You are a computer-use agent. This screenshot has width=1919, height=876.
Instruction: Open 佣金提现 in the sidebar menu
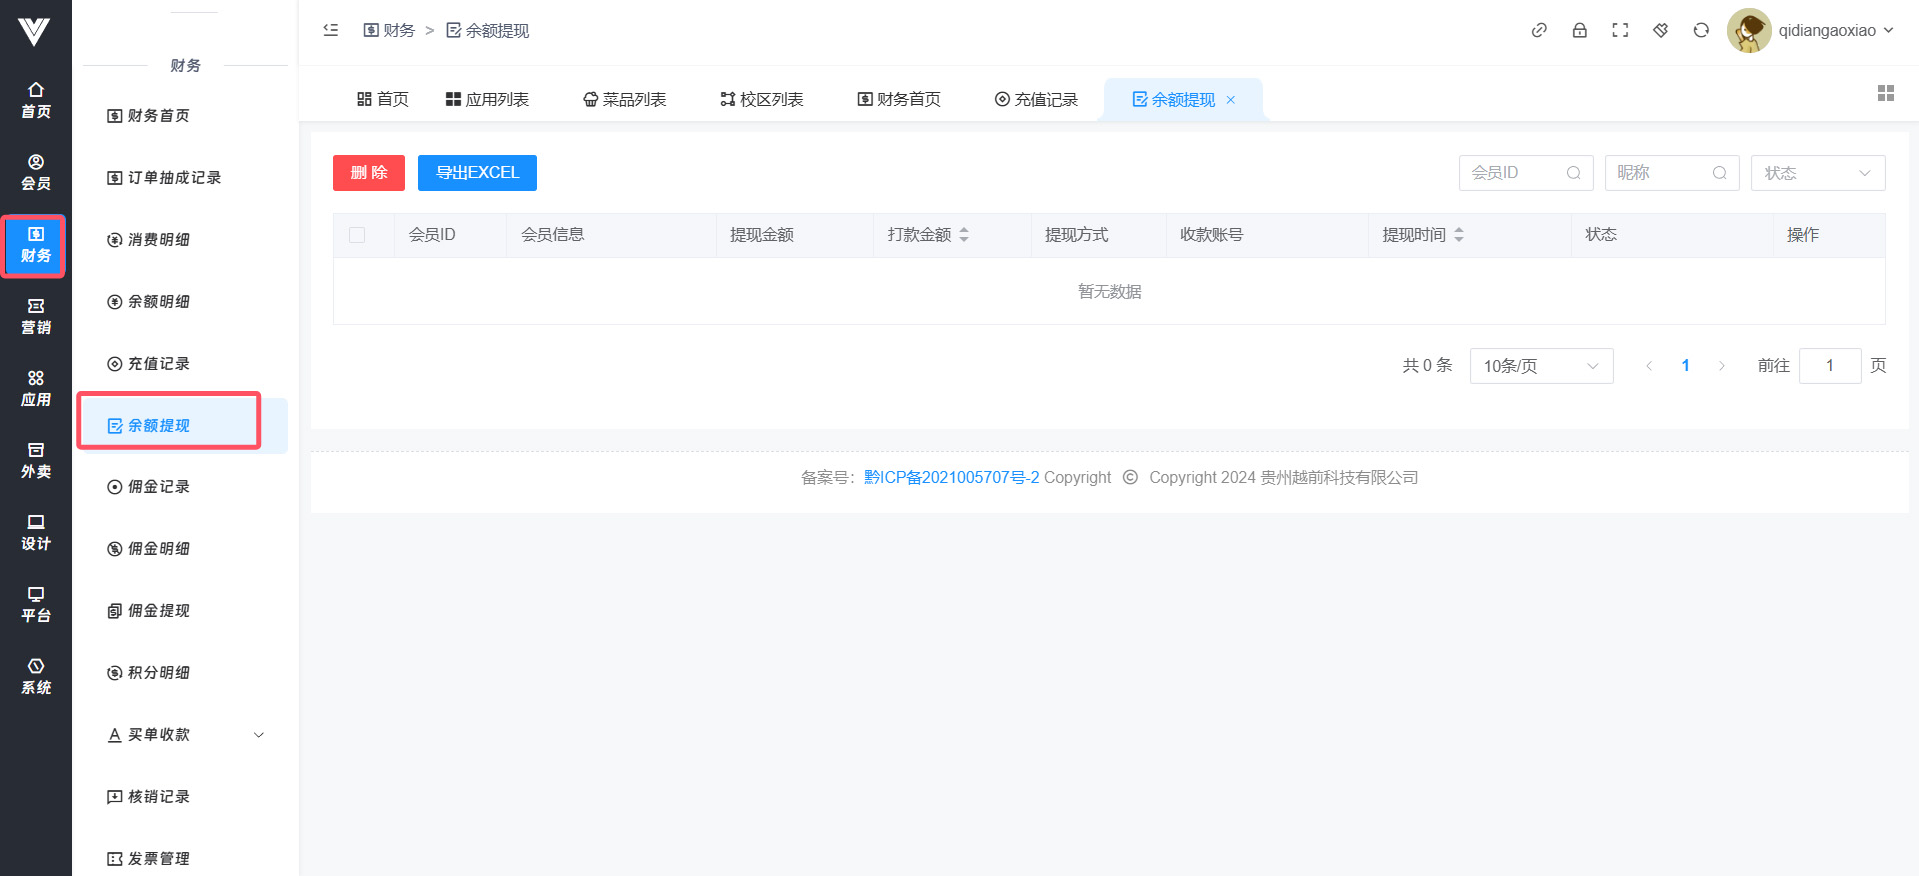coord(158,611)
